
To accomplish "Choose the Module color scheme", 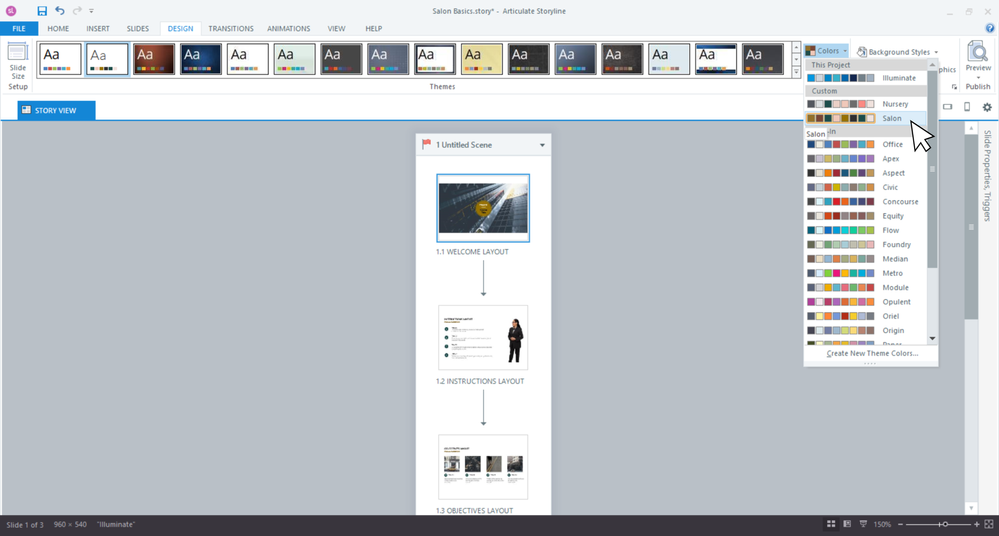I will tap(866, 287).
